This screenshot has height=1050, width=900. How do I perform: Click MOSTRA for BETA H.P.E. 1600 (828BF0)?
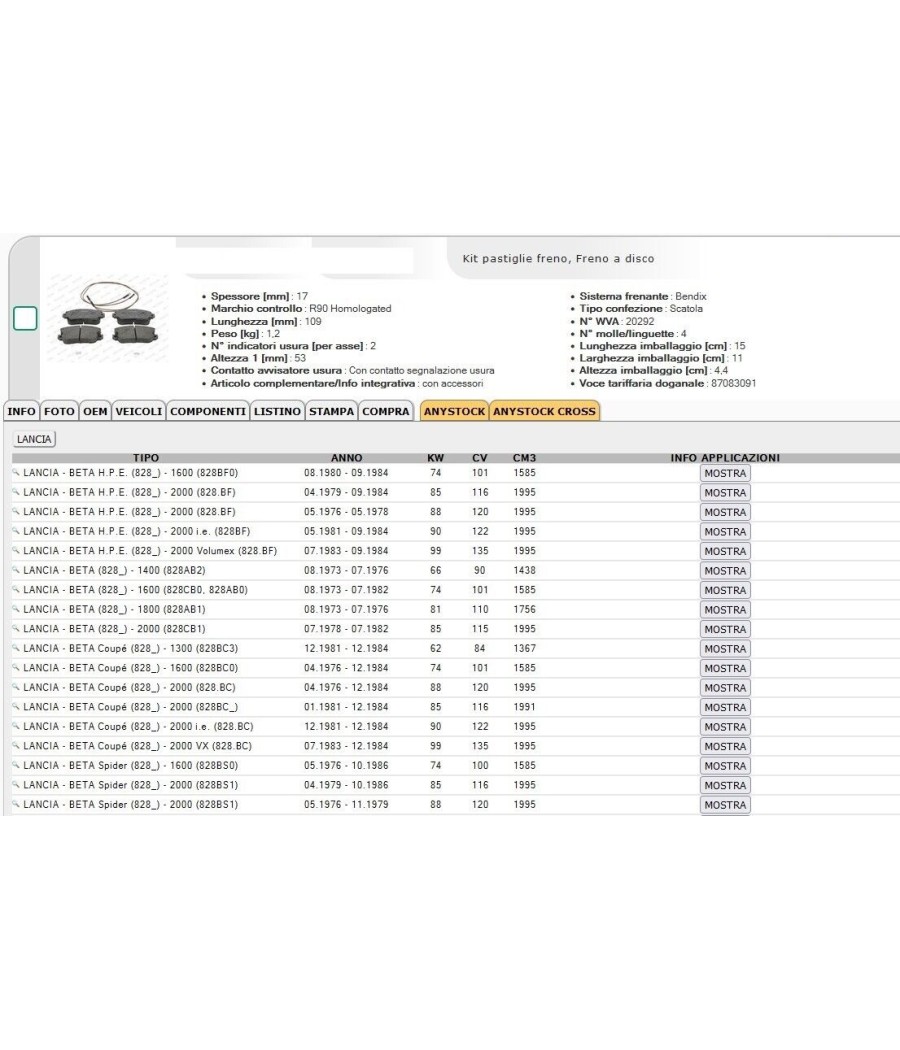[725, 473]
